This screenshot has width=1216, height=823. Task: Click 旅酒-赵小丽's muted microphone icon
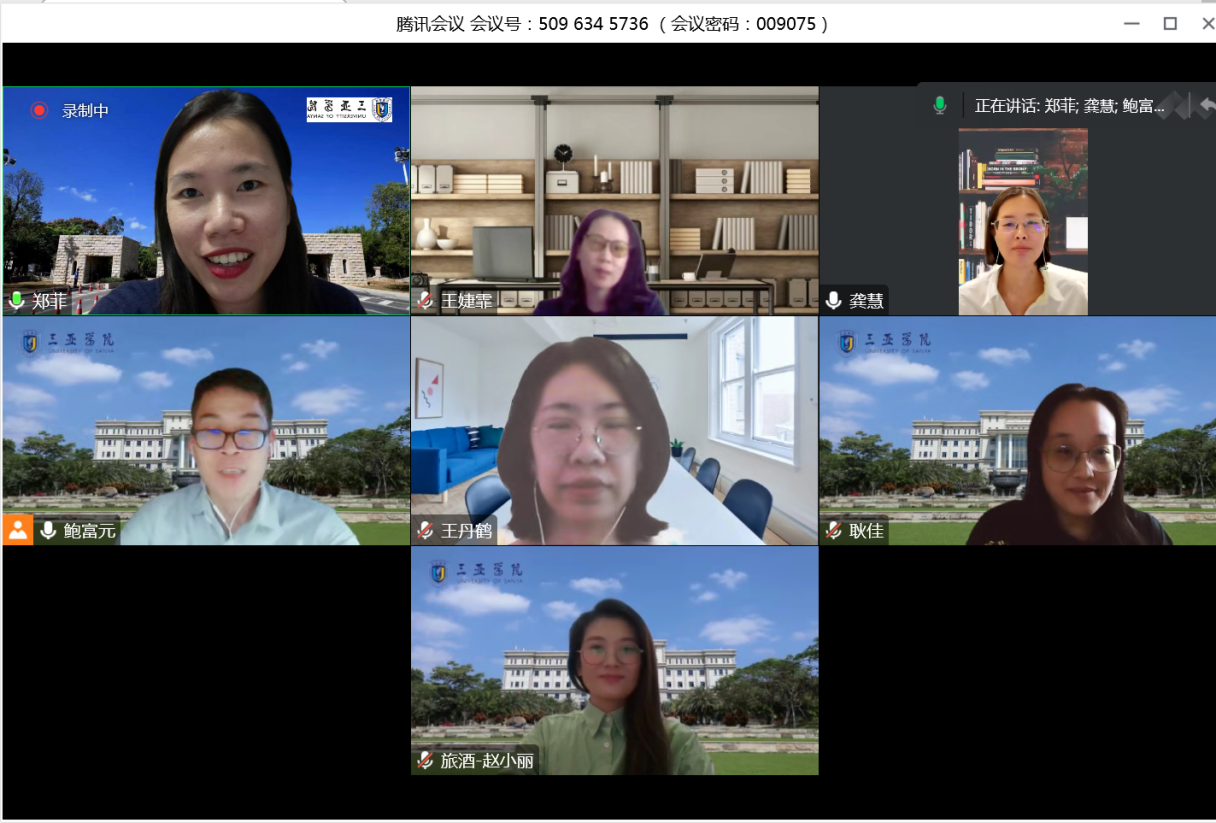[425, 761]
